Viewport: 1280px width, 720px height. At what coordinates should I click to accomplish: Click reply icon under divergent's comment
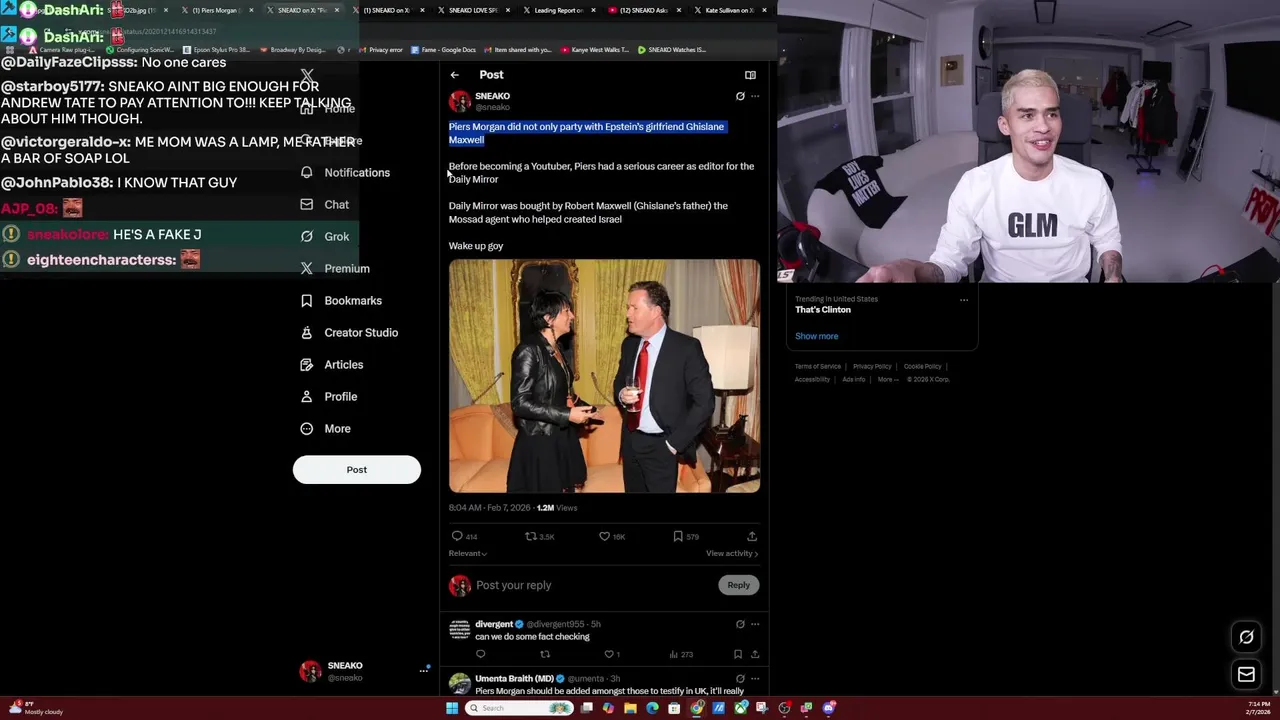pos(481,654)
